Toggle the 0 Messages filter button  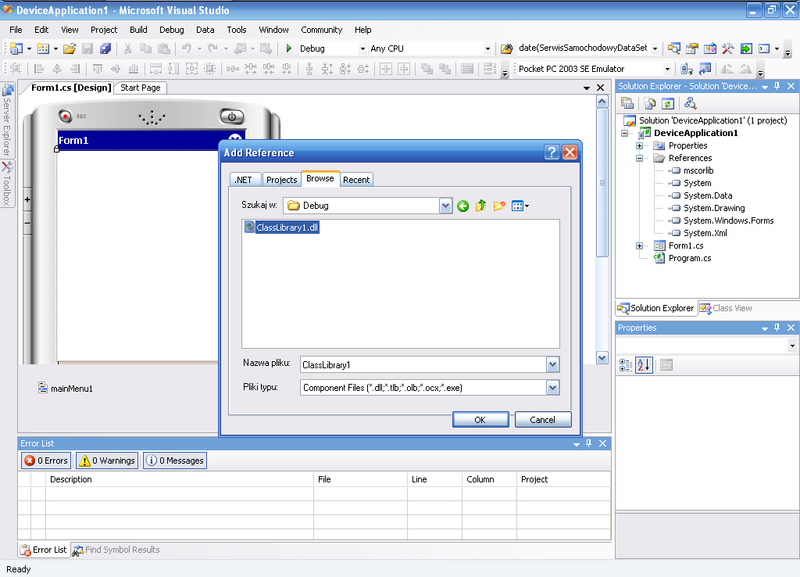tap(175, 461)
